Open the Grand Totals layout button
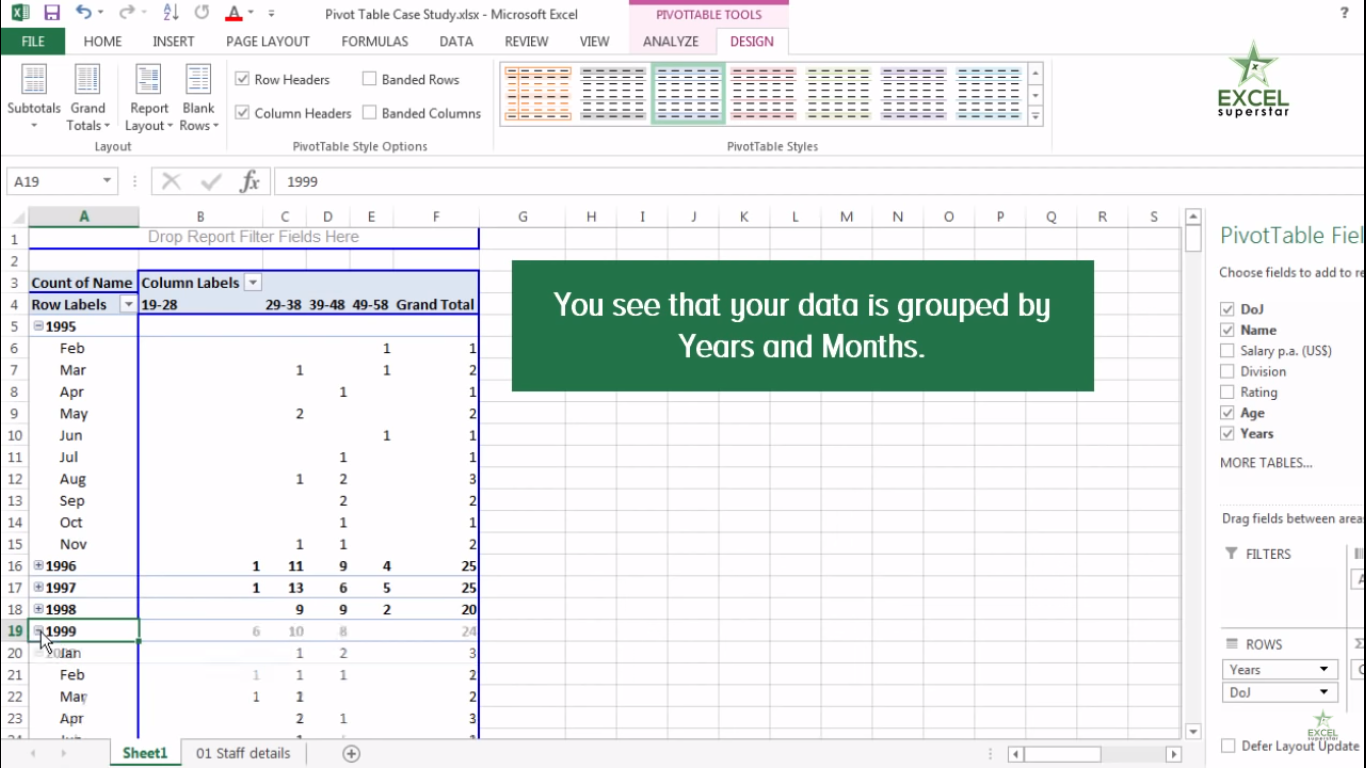The image size is (1366, 768). (87, 98)
